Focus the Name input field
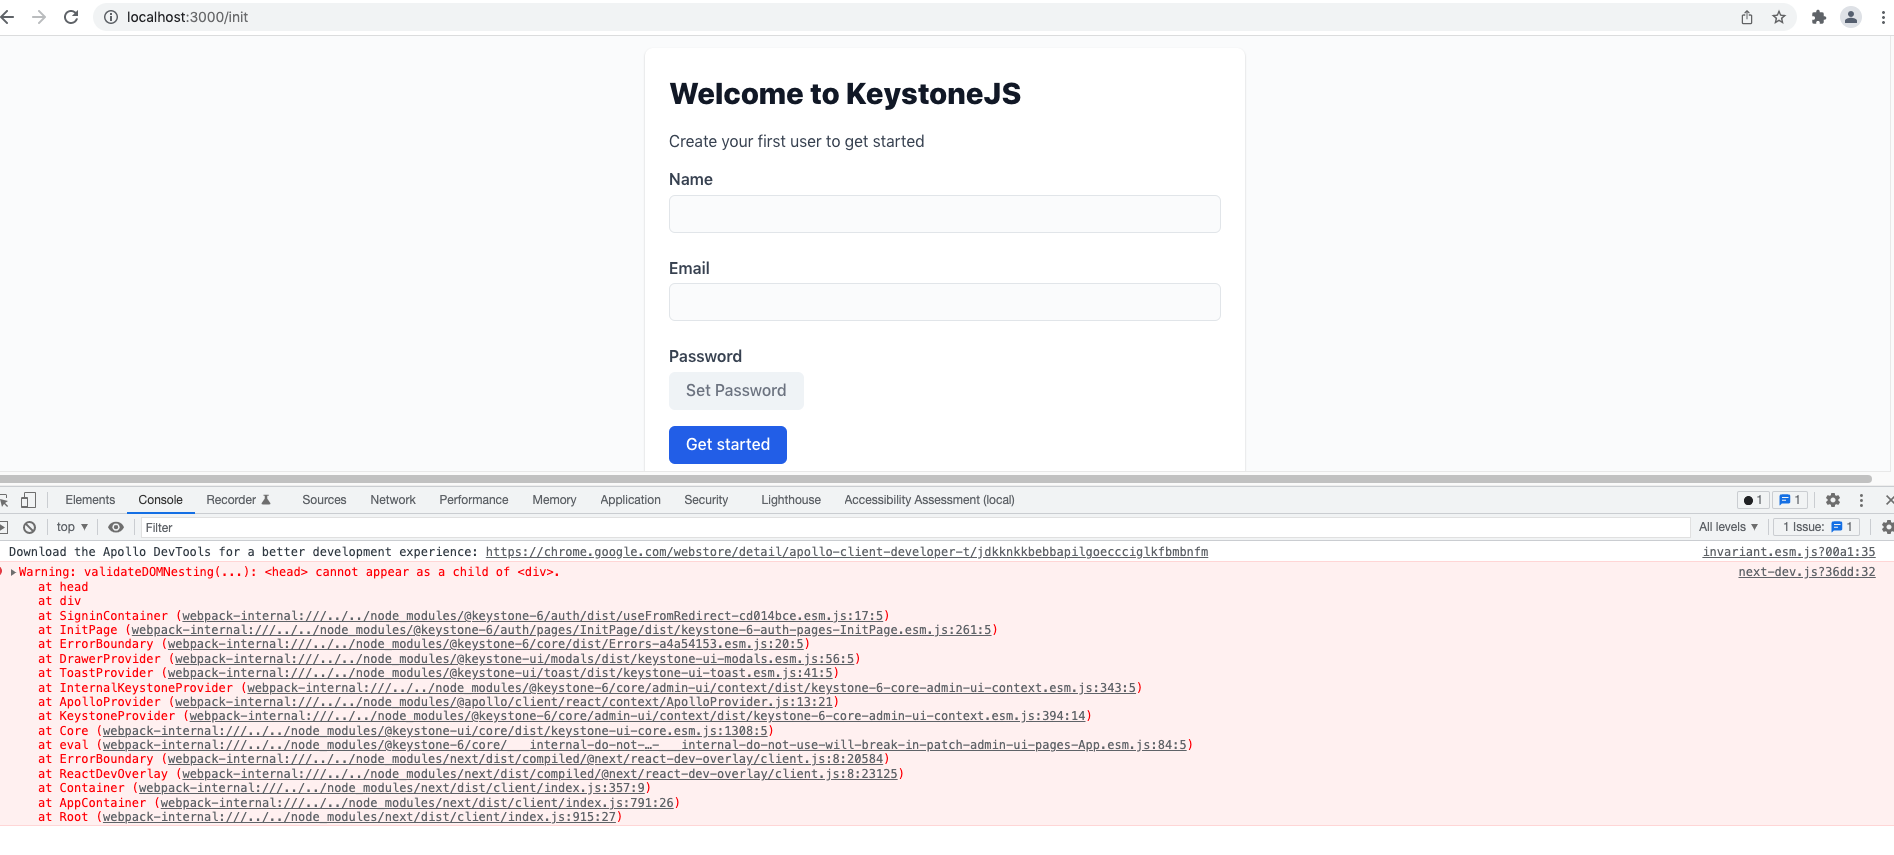Viewport: 1894px width, 855px height. click(x=945, y=214)
